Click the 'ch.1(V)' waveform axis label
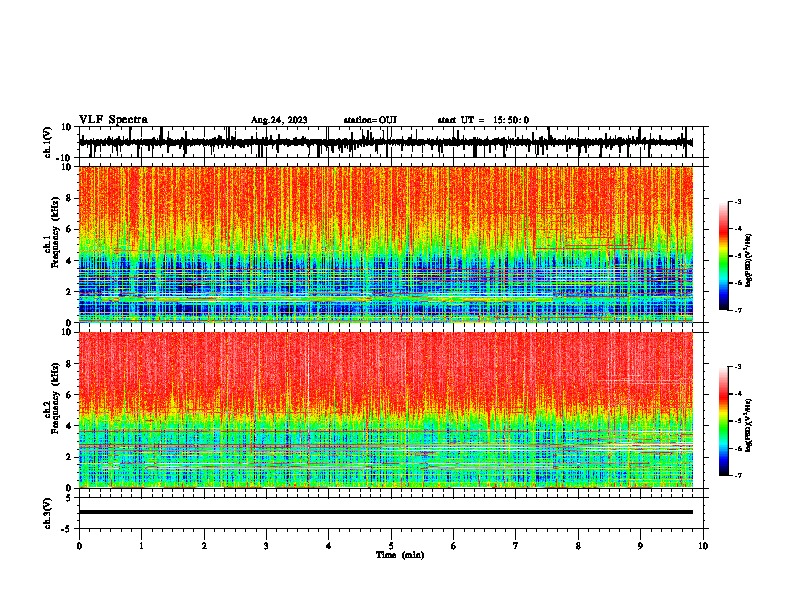 (x=48, y=142)
